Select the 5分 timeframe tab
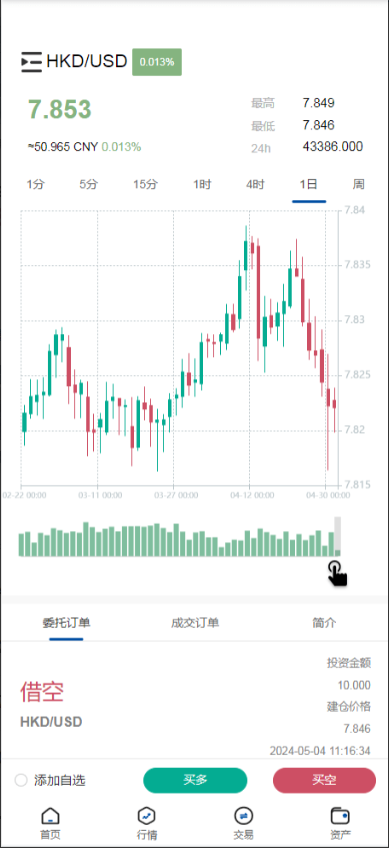The width and height of the screenshot is (389, 848). coord(89,184)
